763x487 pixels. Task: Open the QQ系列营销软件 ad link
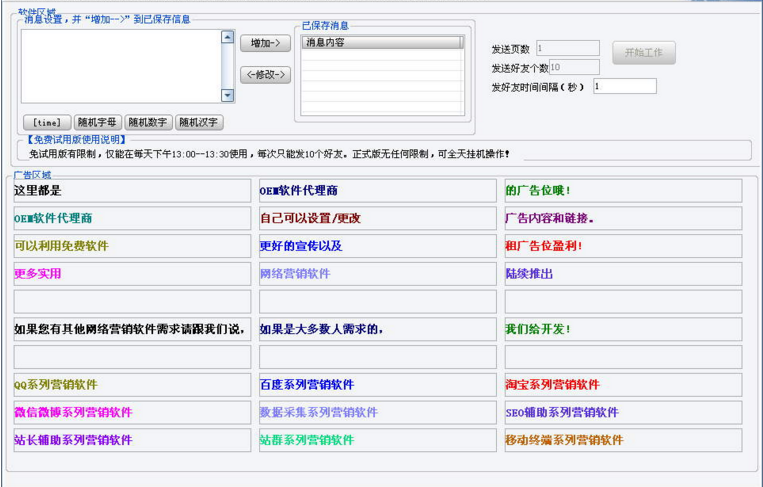coord(56,385)
